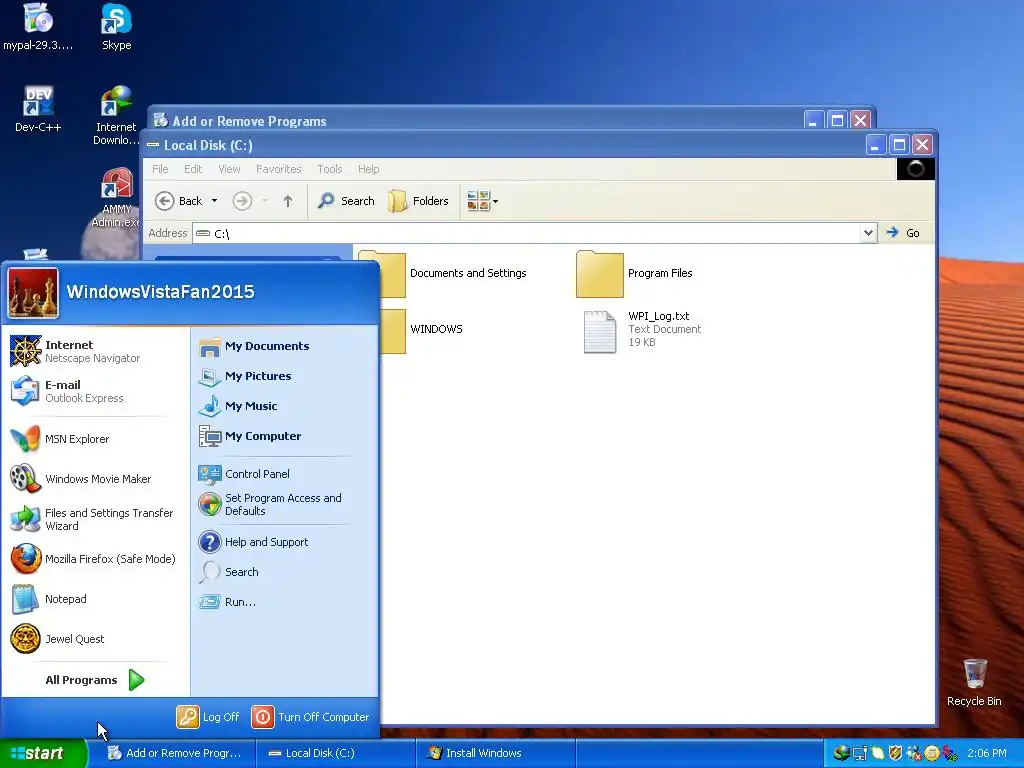Image resolution: width=1024 pixels, height=768 pixels.
Task: Go Back in Local Disk window
Action: tap(179, 201)
